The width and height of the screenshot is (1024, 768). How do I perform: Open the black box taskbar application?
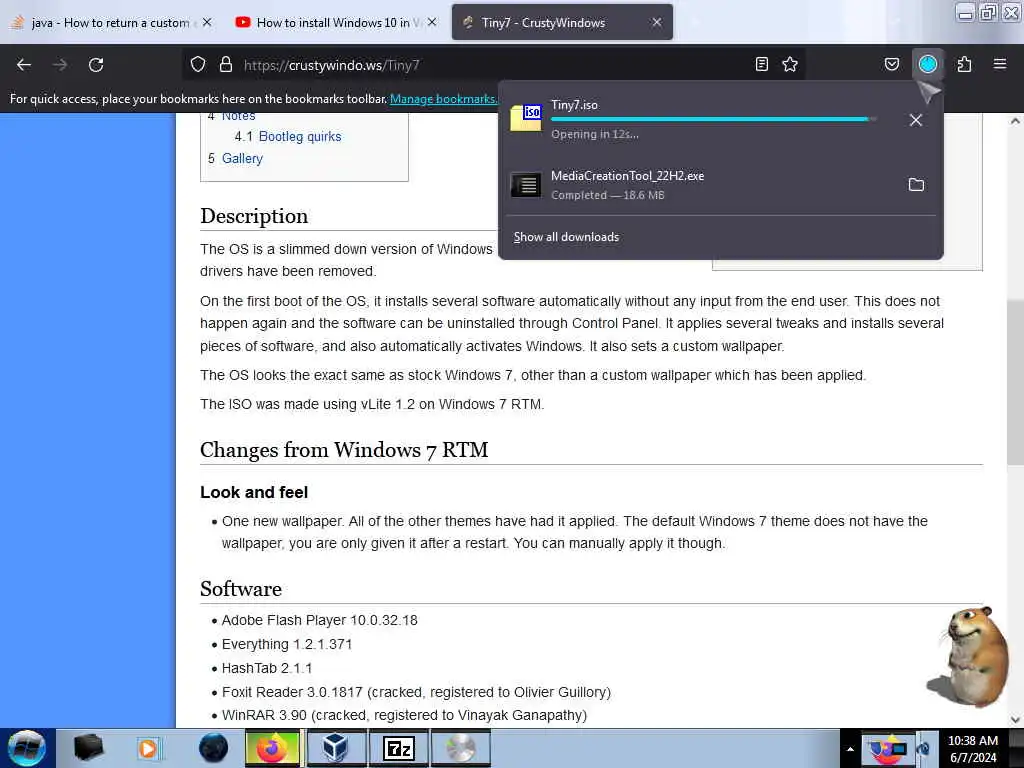point(88,748)
